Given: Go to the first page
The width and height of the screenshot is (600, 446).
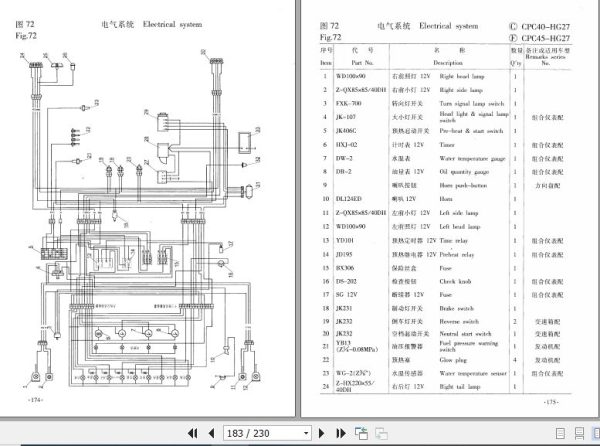Looking at the screenshot, I should pyautogui.click(x=193, y=433).
